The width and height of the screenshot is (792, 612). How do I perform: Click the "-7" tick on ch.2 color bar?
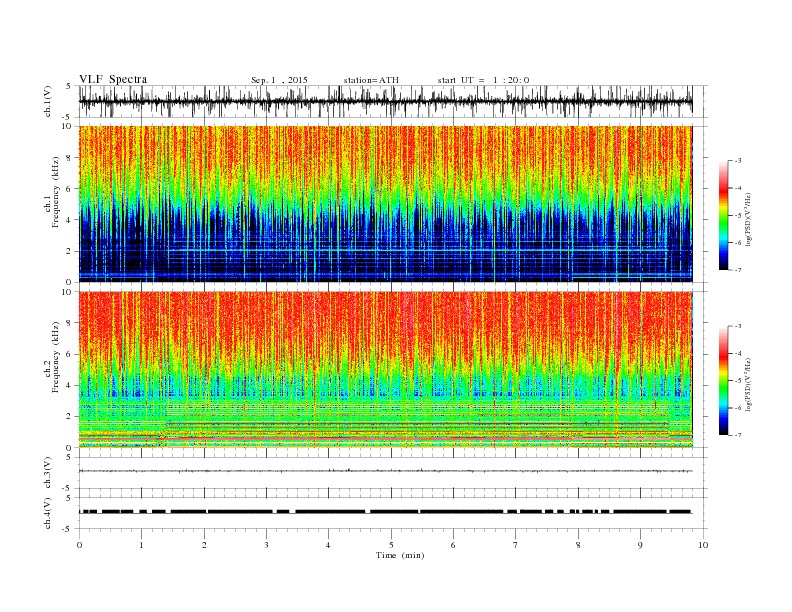tap(738, 435)
